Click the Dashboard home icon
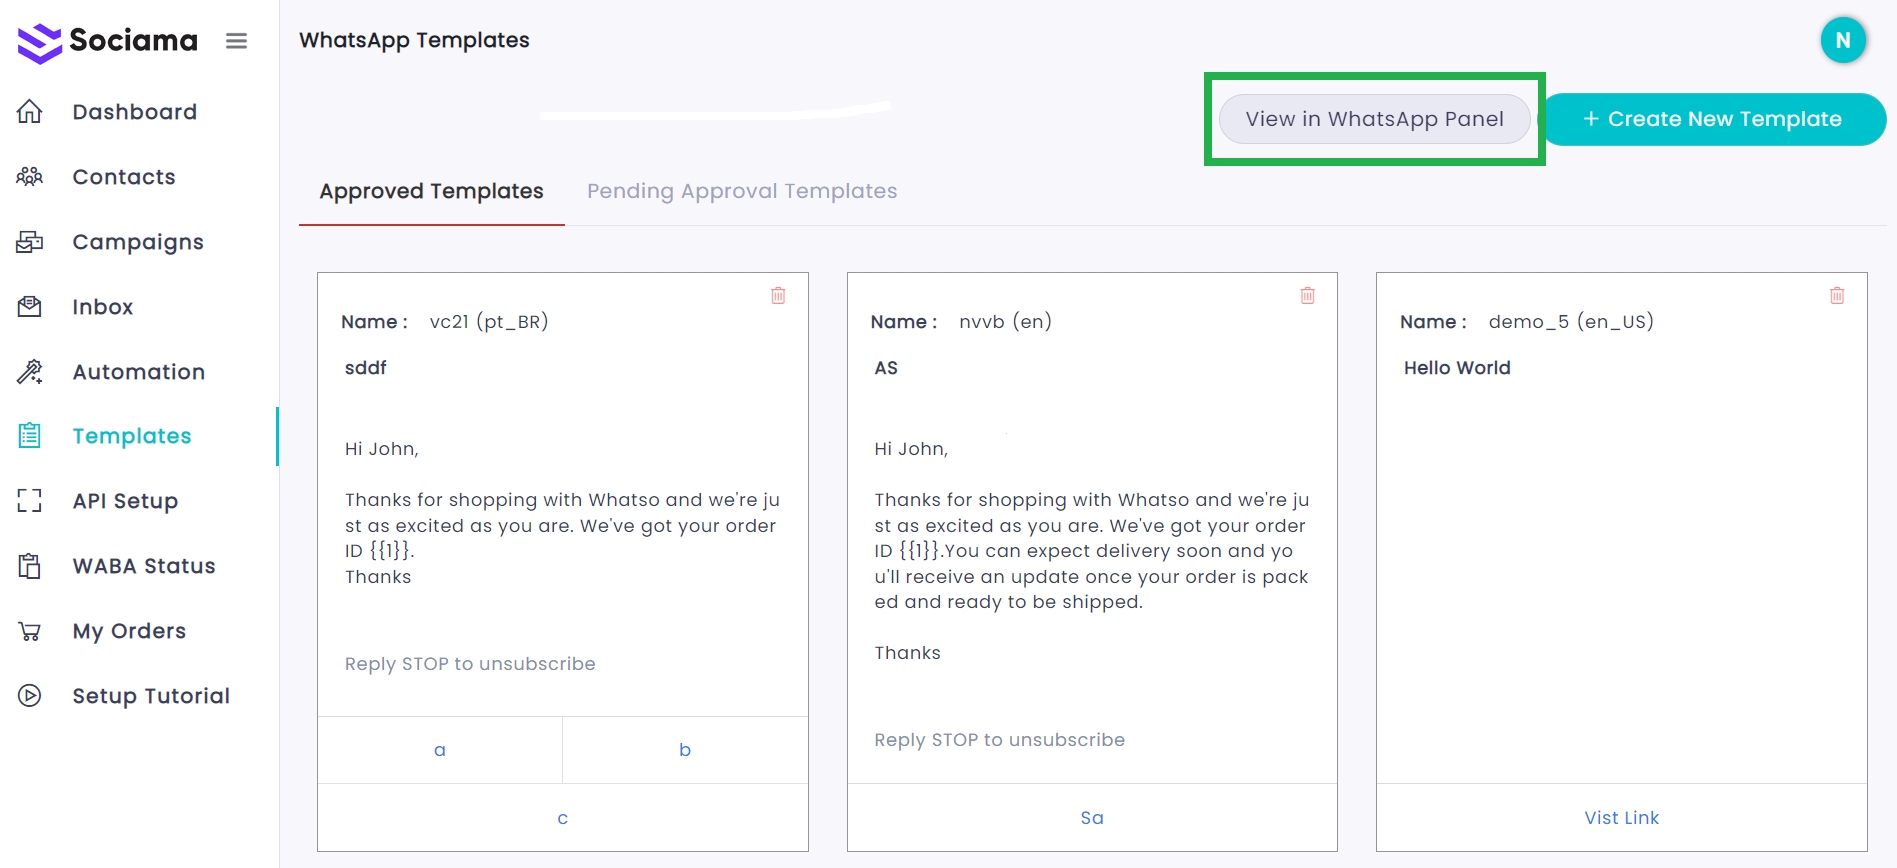 coord(30,112)
